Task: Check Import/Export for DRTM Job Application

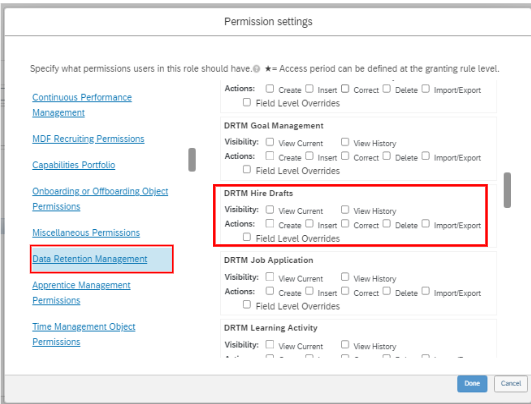Action: pyautogui.click(x=426, y=291)
